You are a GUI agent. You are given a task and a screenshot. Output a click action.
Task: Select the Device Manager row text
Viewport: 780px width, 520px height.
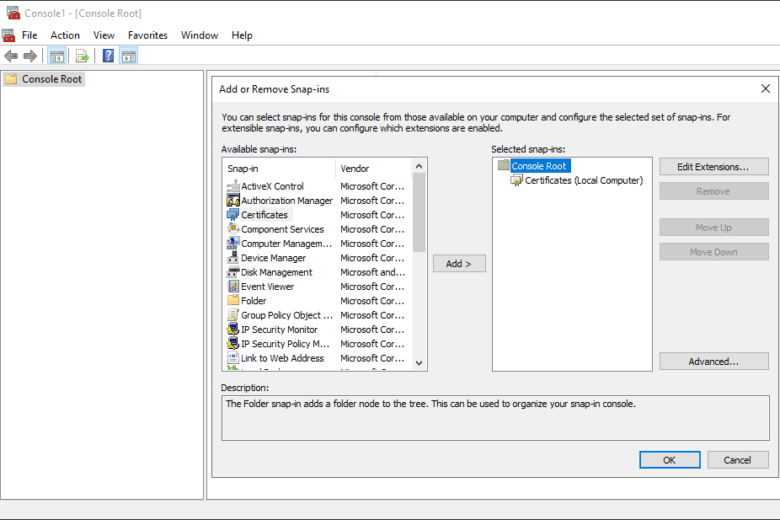[x=273, y=258]
